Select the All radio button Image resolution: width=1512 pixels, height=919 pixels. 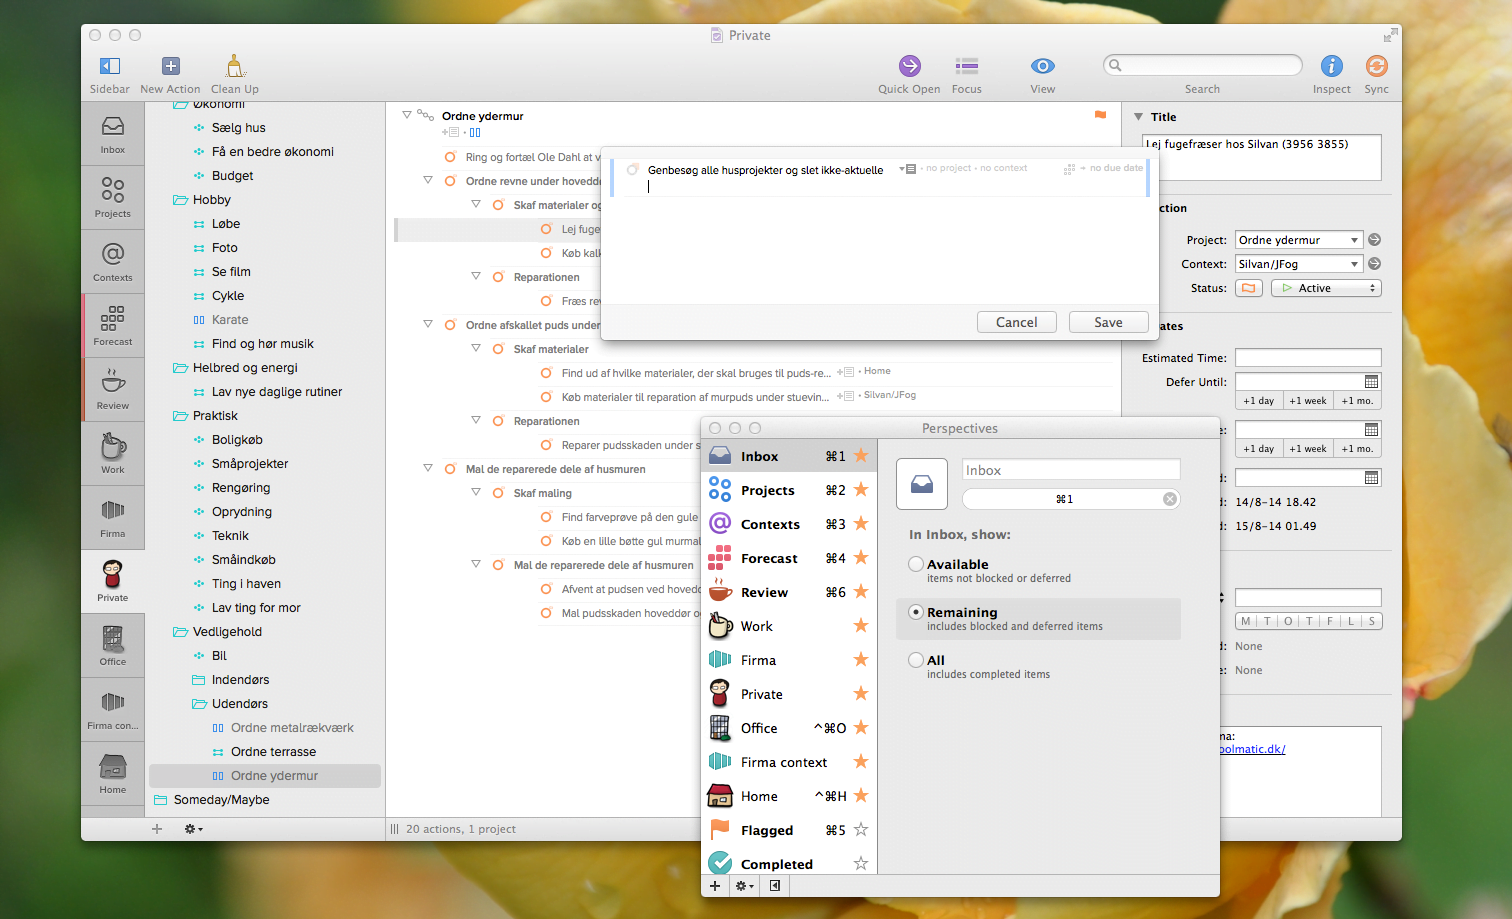click(x=916, y=660)
